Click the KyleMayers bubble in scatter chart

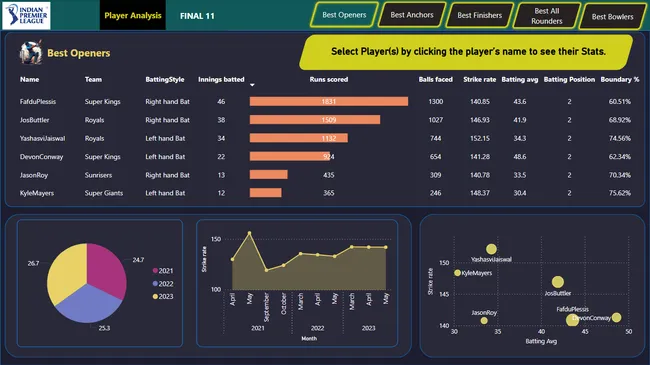[x=457, y=273]
